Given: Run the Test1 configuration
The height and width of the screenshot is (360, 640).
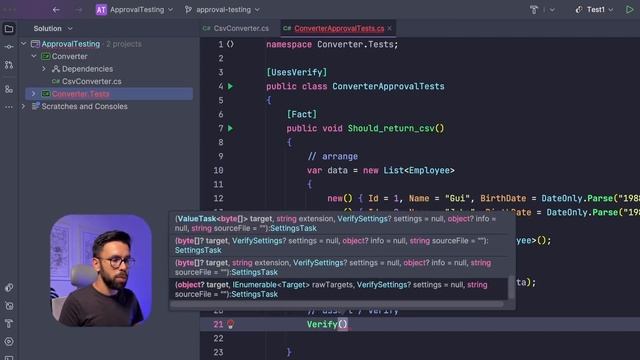Looking at the screenshot, I should click(x=629, y=9).
